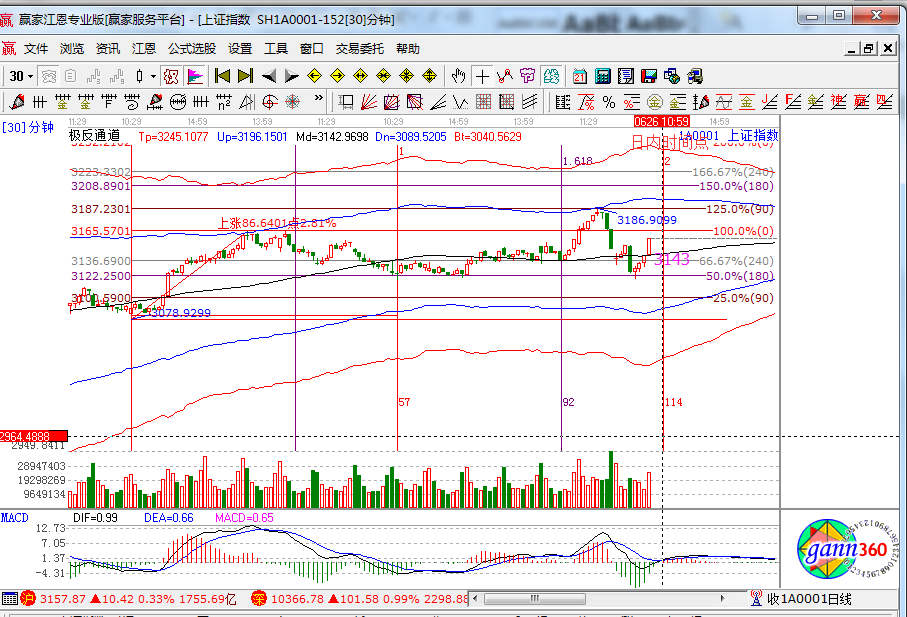Select the Gann square box tool

[x=392, y=102]
